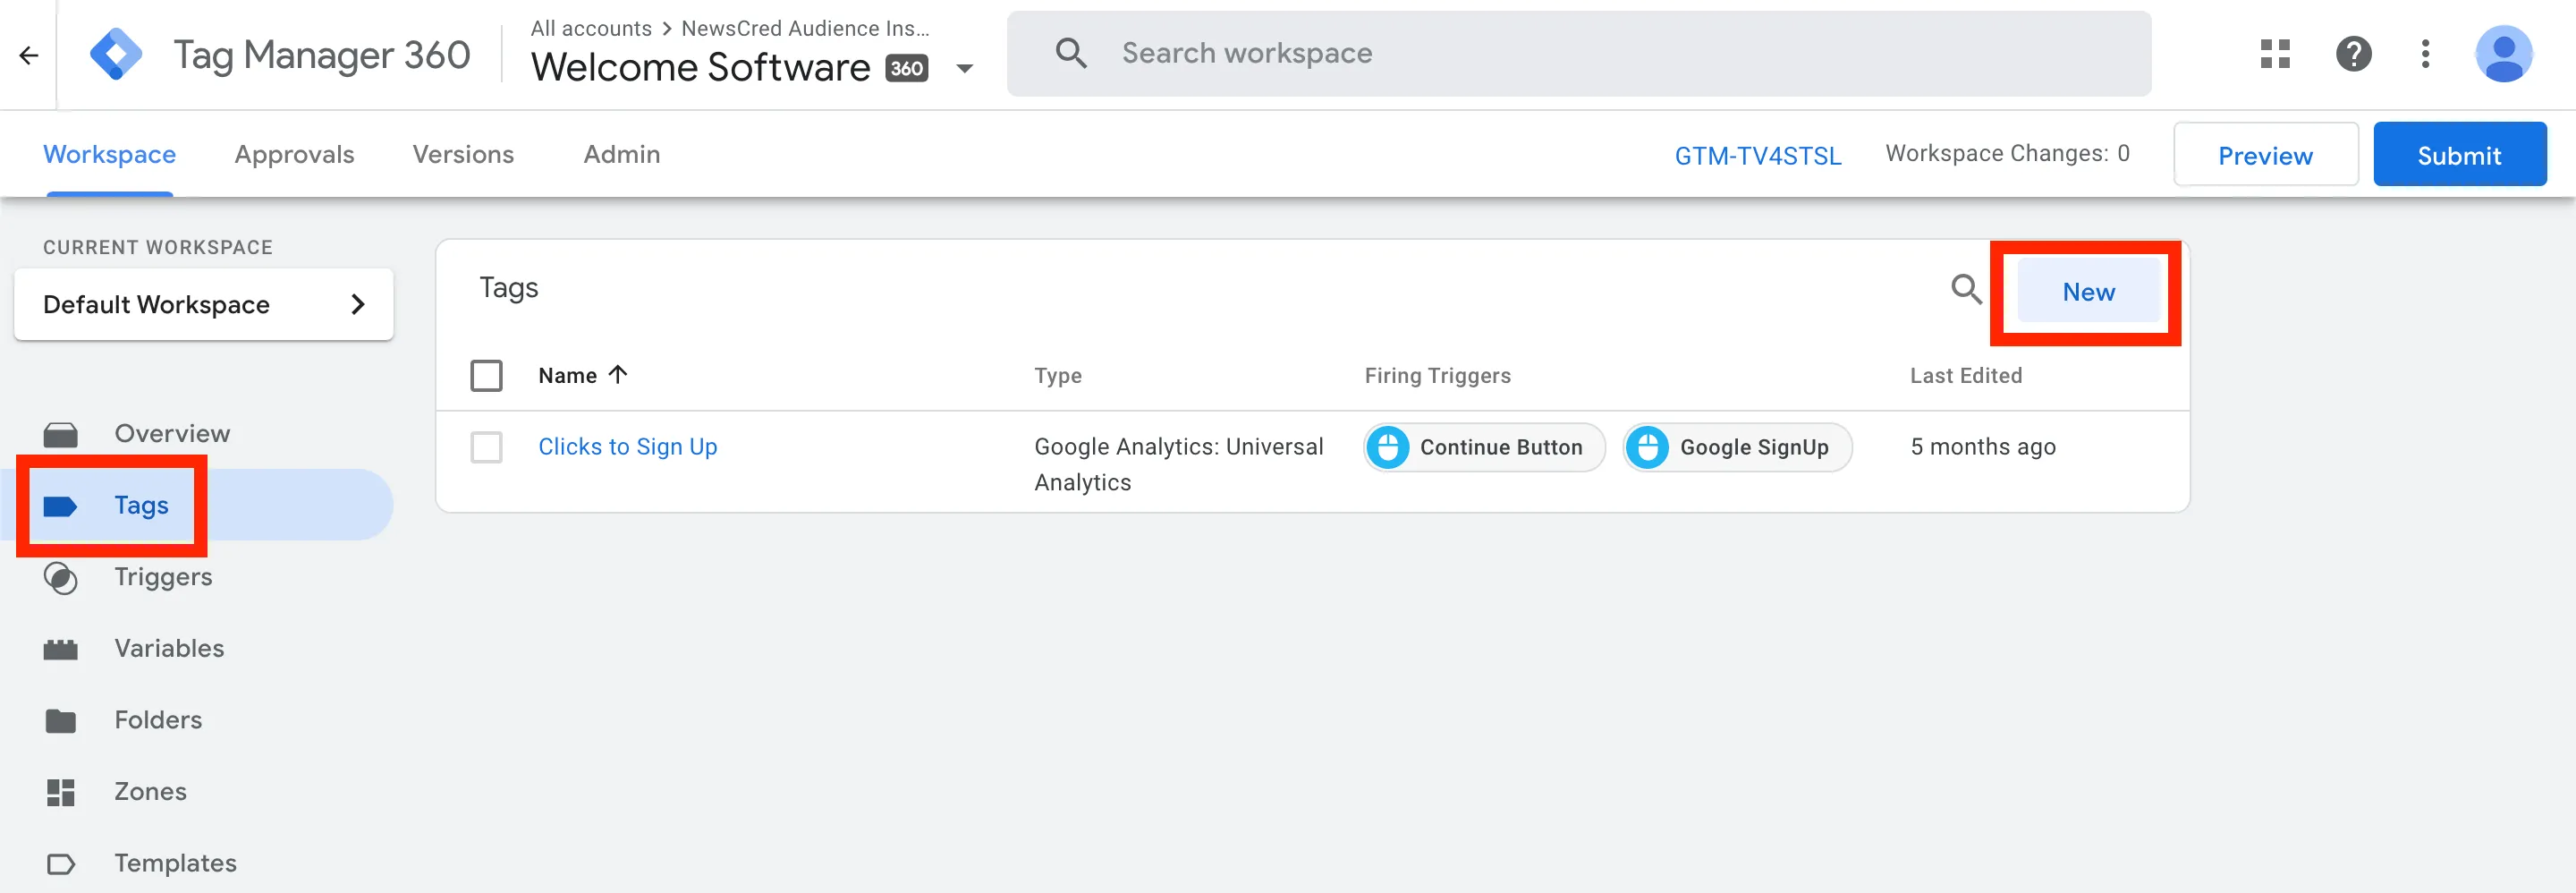The height and width of the screenshot is (893, 2576).
Task: Click the Type column header
Action: pos(1058,376)
